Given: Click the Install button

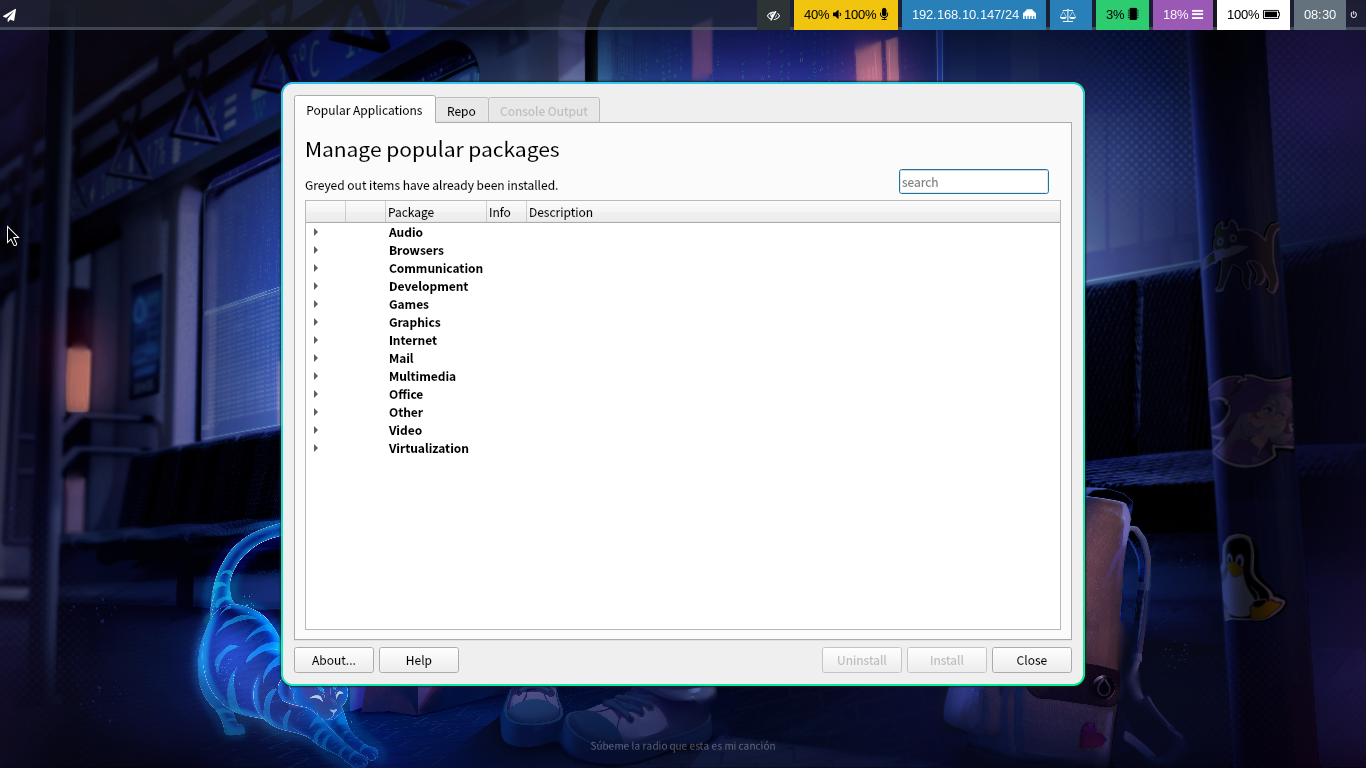Looking at the screenshot, I should (947, 660).
